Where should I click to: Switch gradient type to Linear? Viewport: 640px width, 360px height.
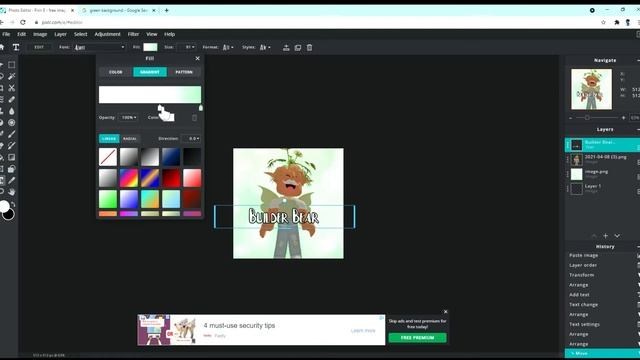[x=109, y=138]
